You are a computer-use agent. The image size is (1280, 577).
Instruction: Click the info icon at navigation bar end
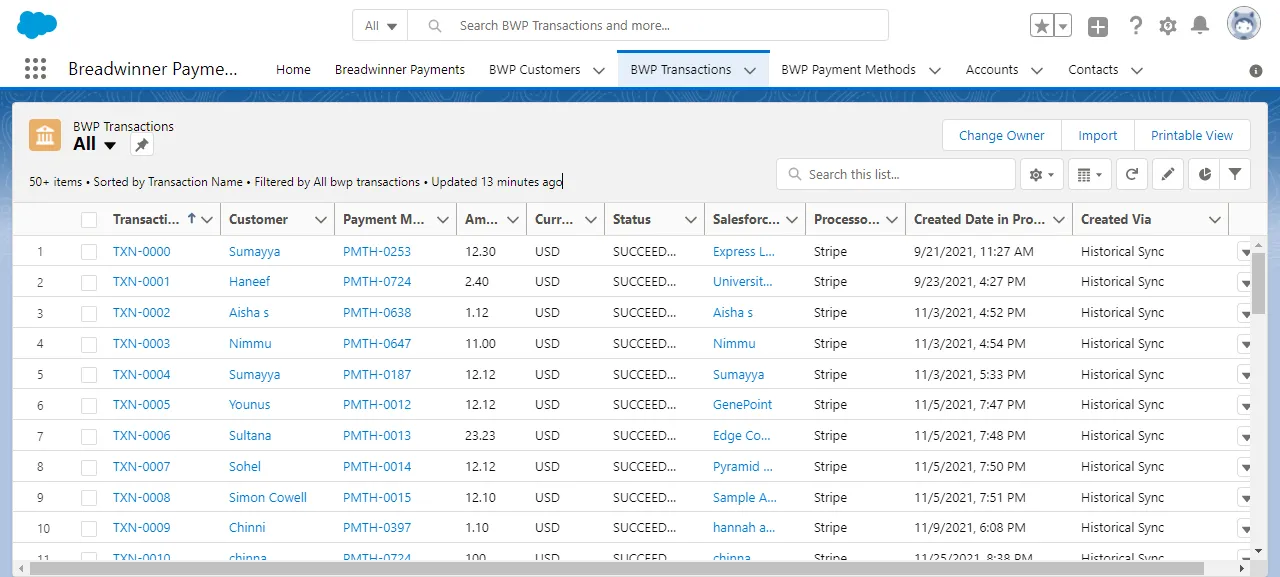(1256, 71)
